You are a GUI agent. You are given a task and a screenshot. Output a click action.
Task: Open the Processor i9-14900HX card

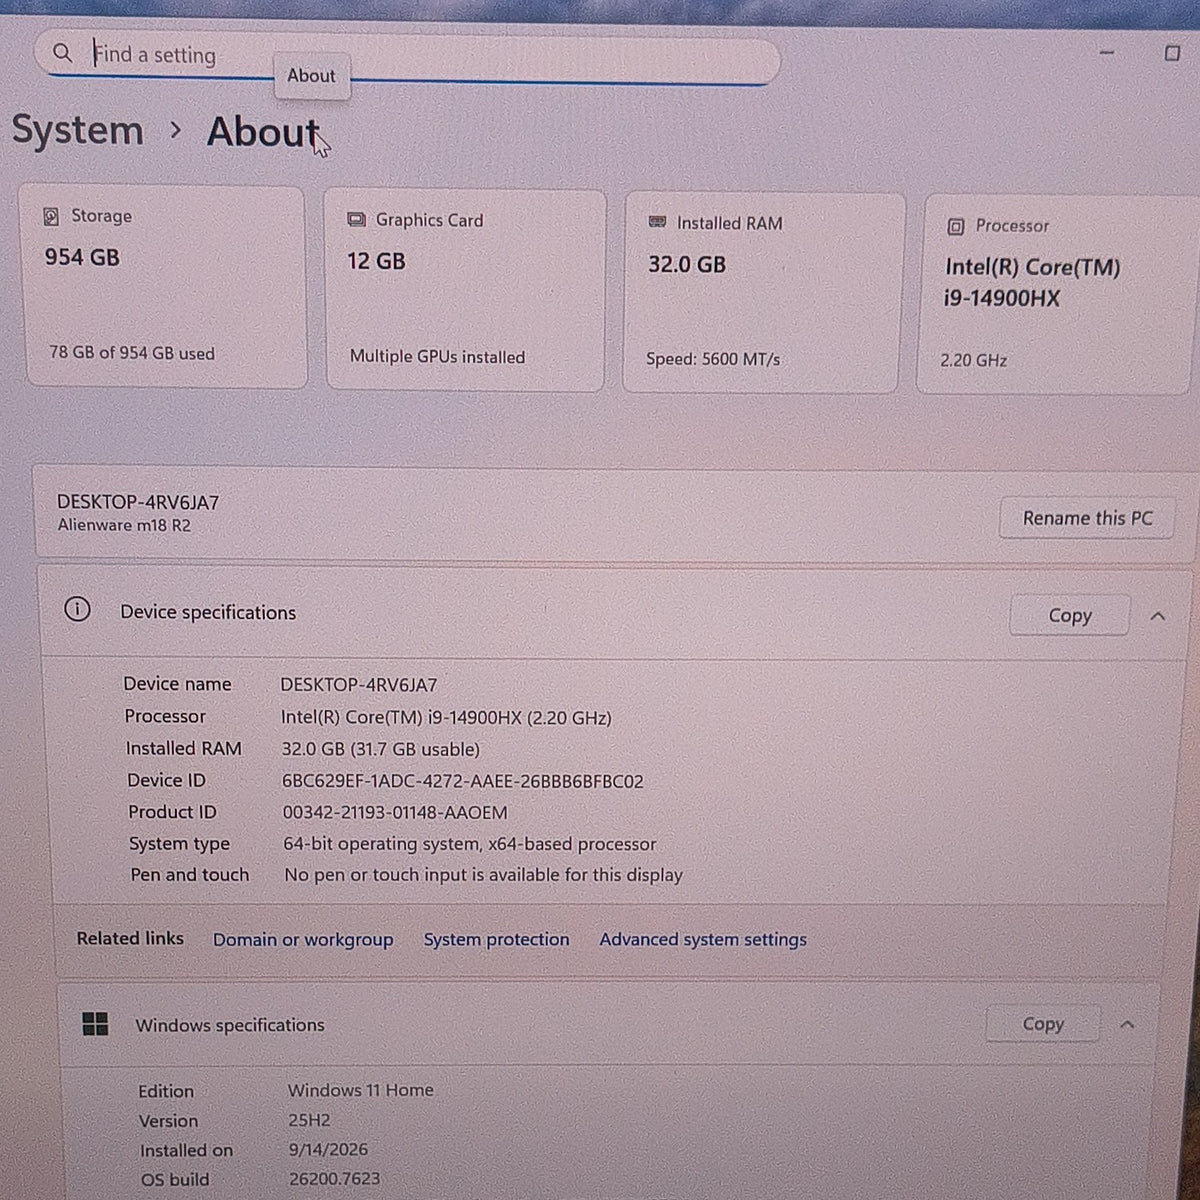coord(1056,295)
